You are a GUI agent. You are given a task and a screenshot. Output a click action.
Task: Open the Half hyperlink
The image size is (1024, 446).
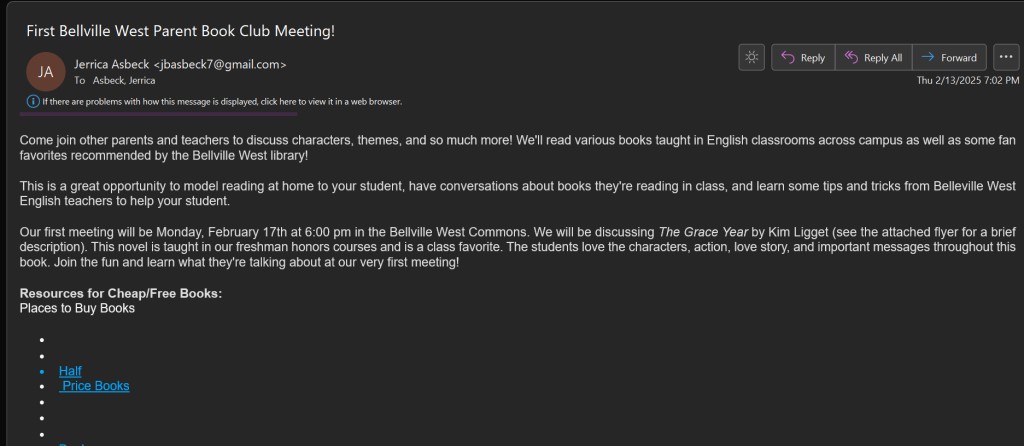click(x=70, y=371)
